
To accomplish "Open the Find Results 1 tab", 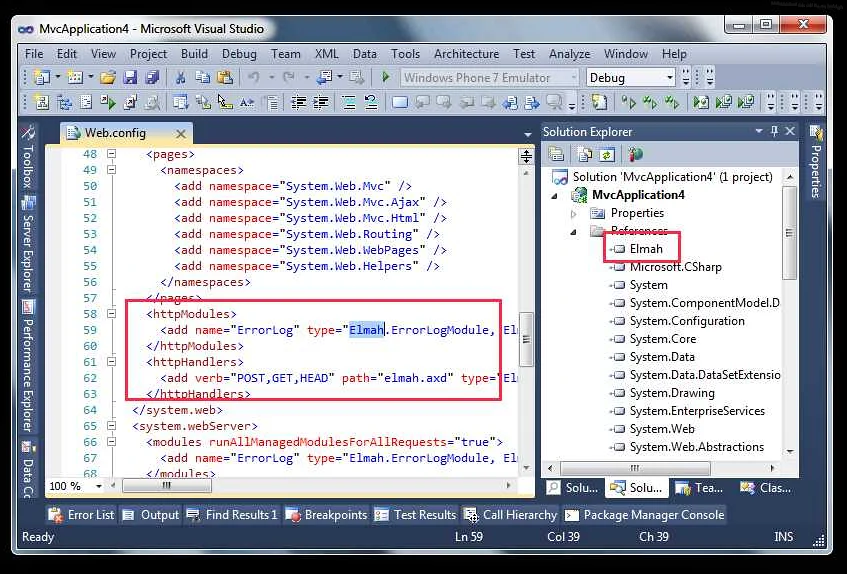I will 232,515.
